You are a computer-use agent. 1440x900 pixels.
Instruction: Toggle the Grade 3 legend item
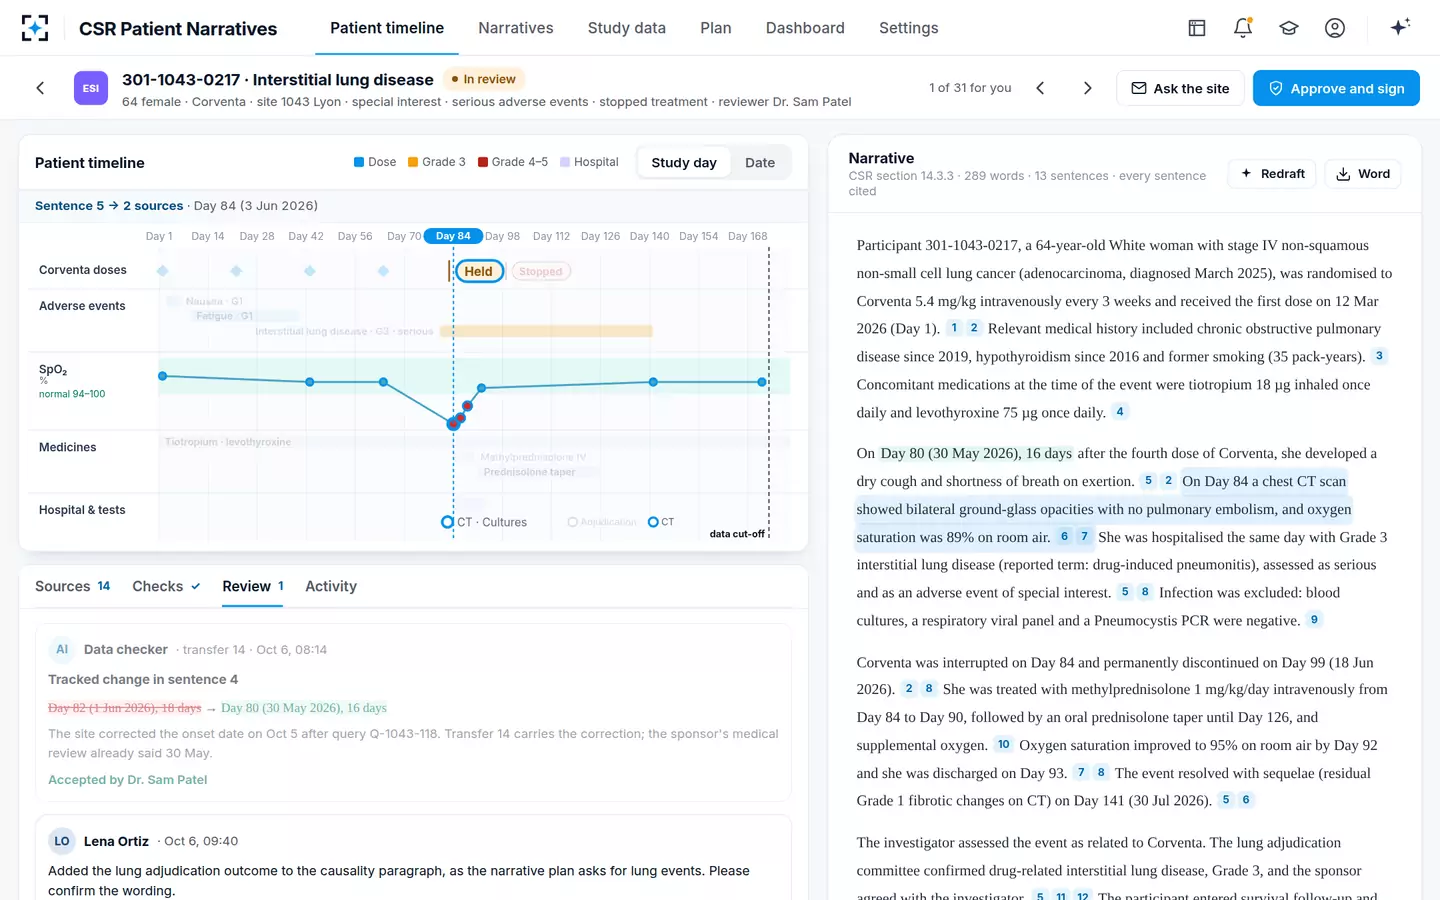437,162
